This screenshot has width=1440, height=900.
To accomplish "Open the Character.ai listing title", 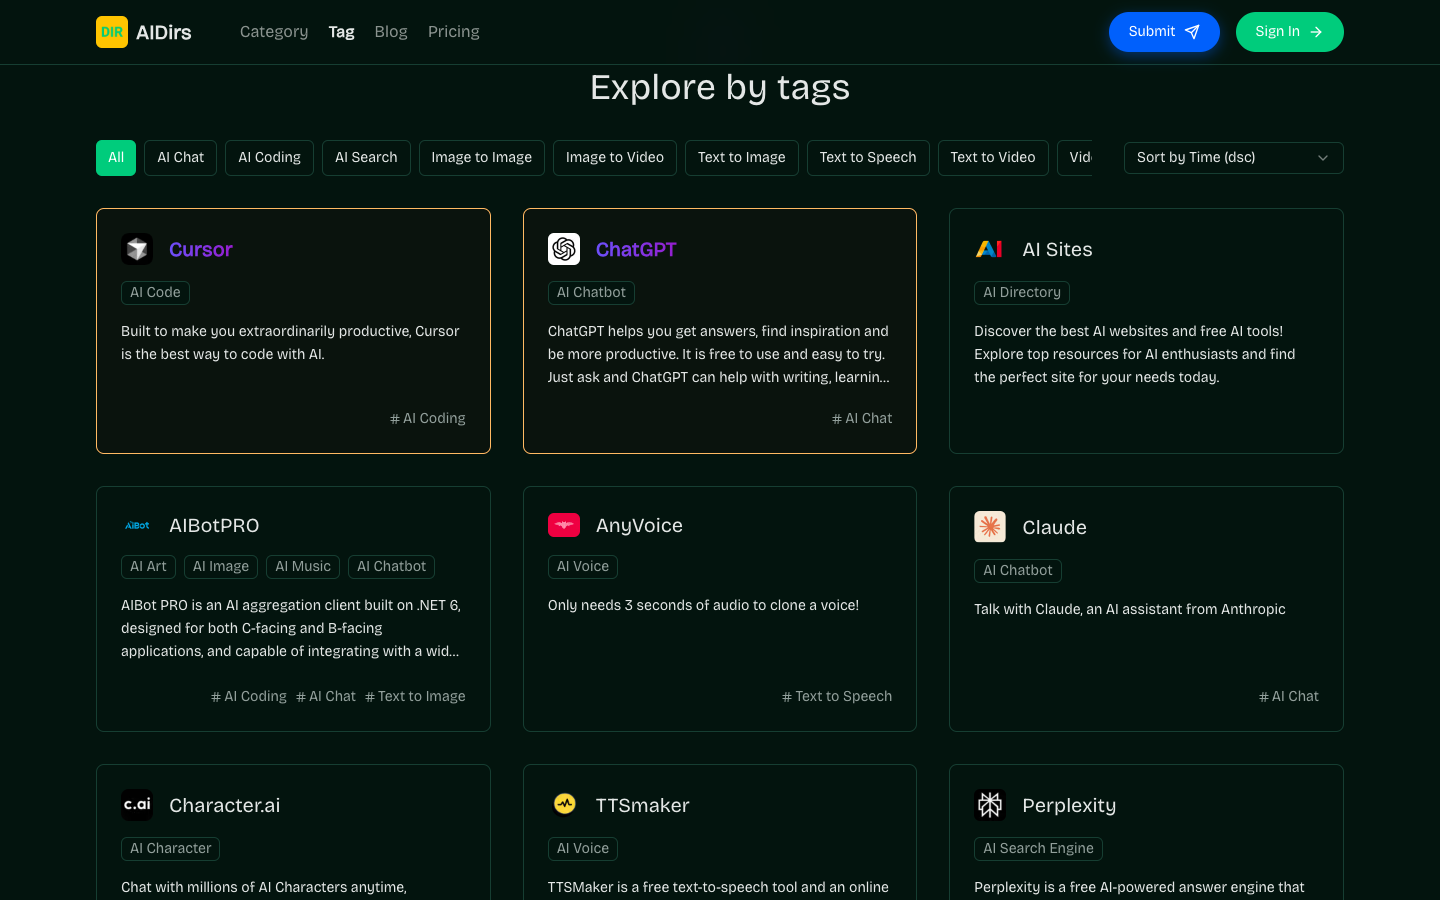I will tap(225, 805).
